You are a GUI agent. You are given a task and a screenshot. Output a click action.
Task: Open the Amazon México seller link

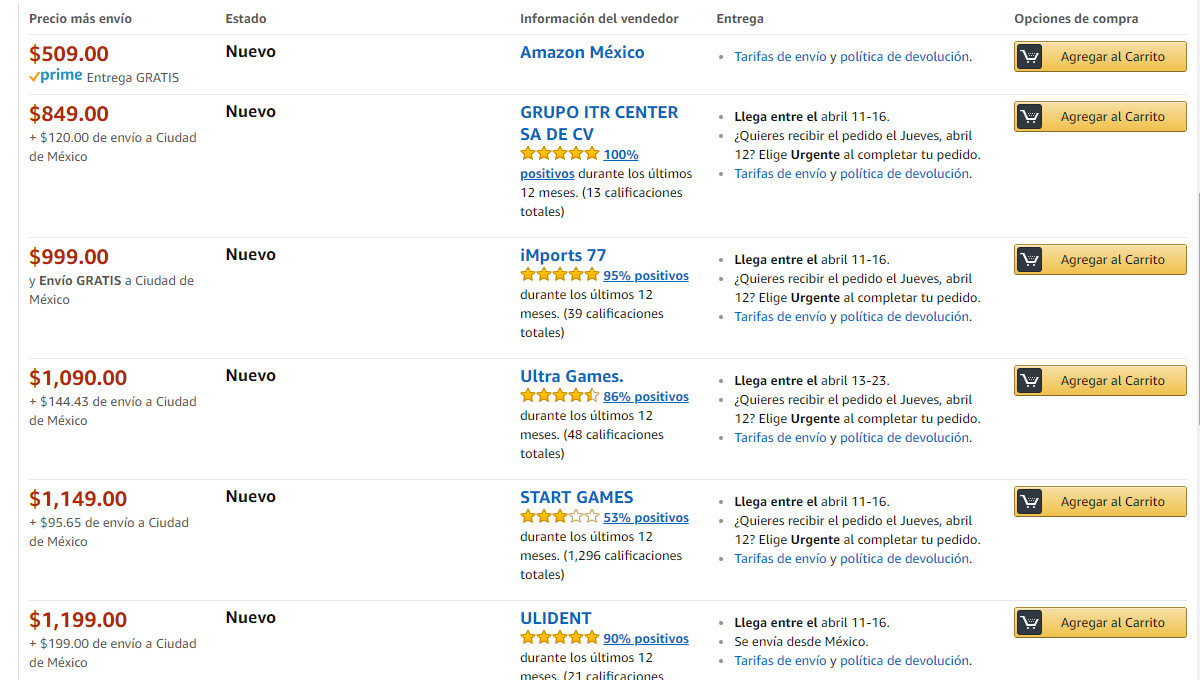click(x=582, y=52)
